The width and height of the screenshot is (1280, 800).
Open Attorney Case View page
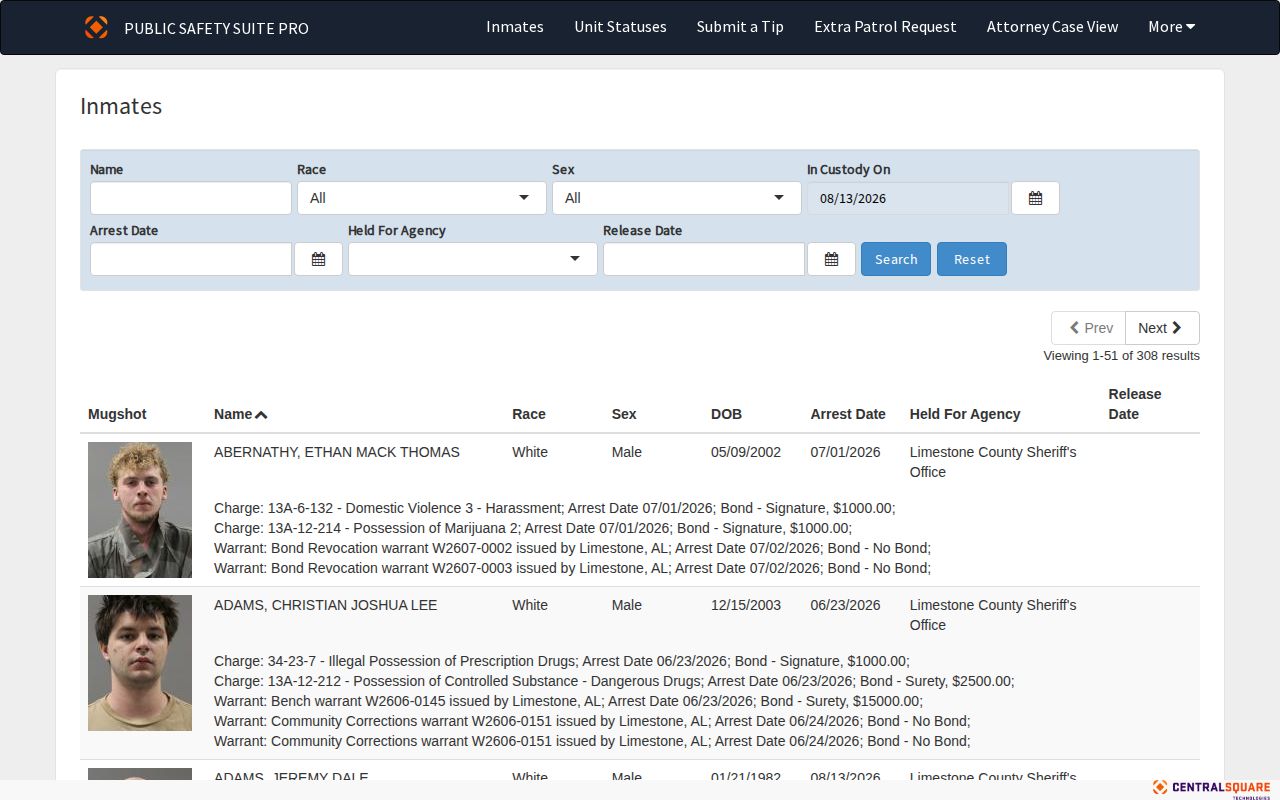point(1052,27)
